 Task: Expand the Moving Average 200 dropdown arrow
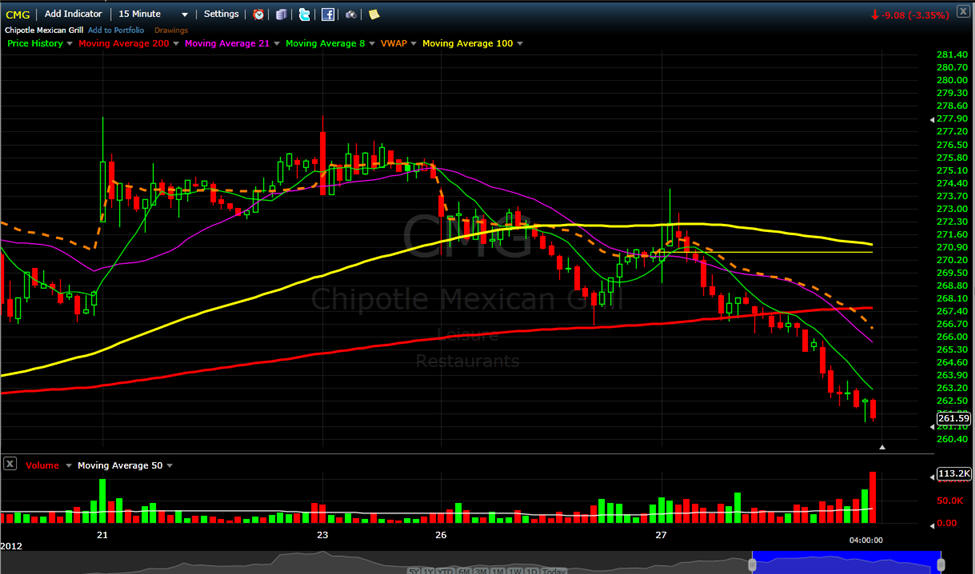click(176, 44)
